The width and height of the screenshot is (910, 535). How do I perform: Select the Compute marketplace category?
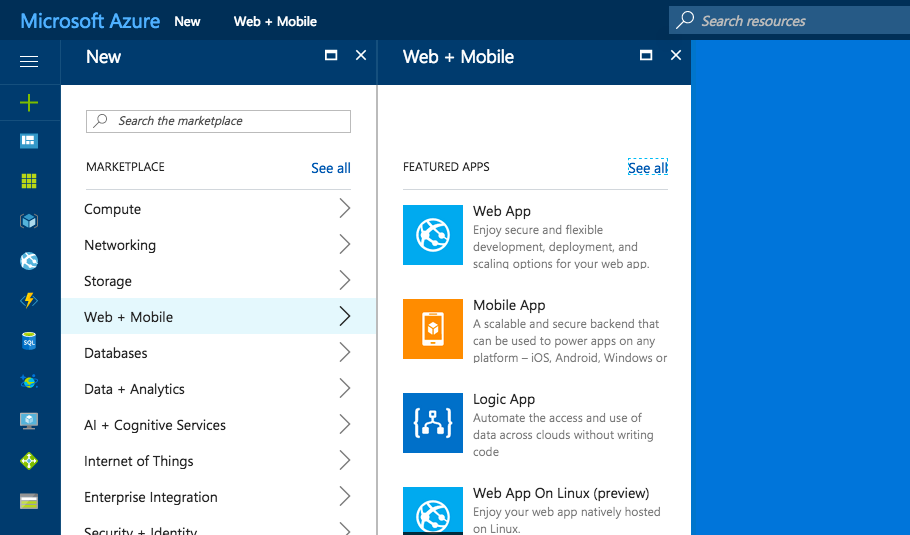pos(218,209)
